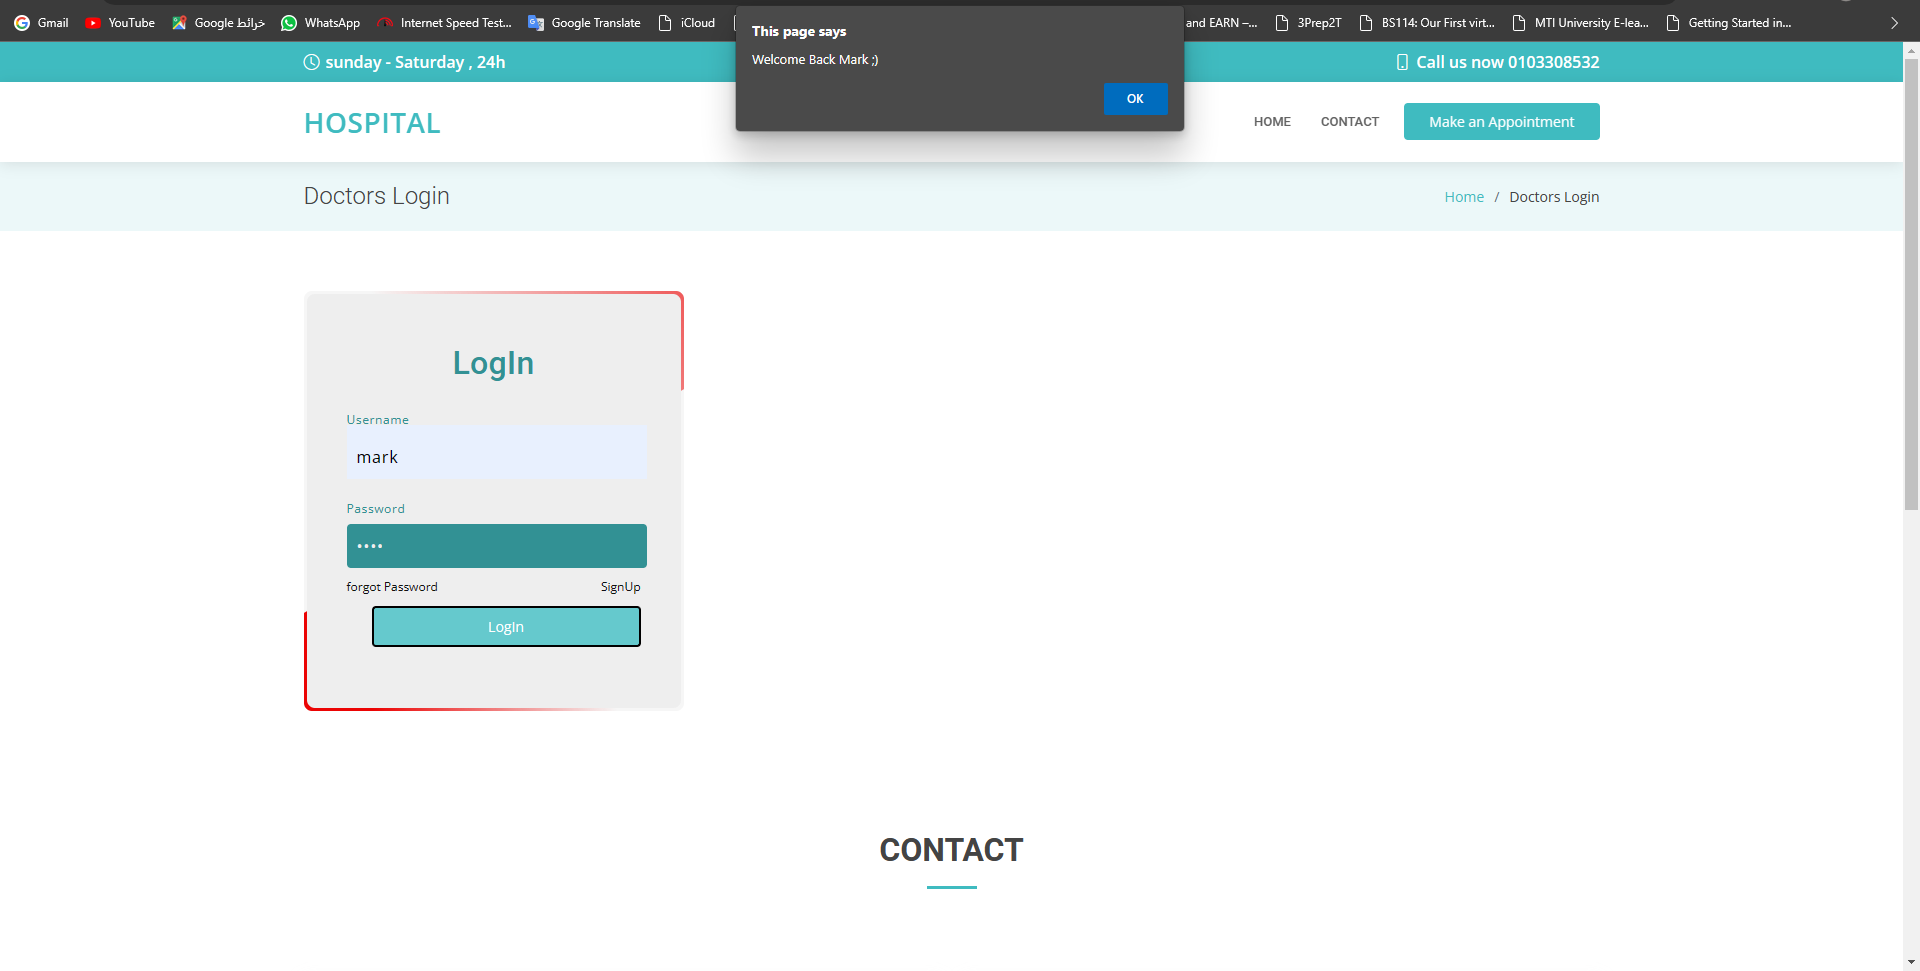Open the Google Maps bookmark
This screenshot has width=1920, height=971.
(218, 22)
